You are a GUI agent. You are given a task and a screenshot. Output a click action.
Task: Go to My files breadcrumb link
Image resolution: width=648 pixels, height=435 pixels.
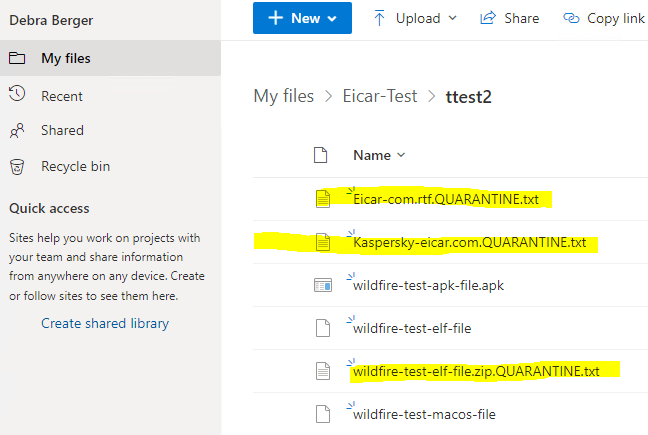pyautogui.click(x=284, y=96)
